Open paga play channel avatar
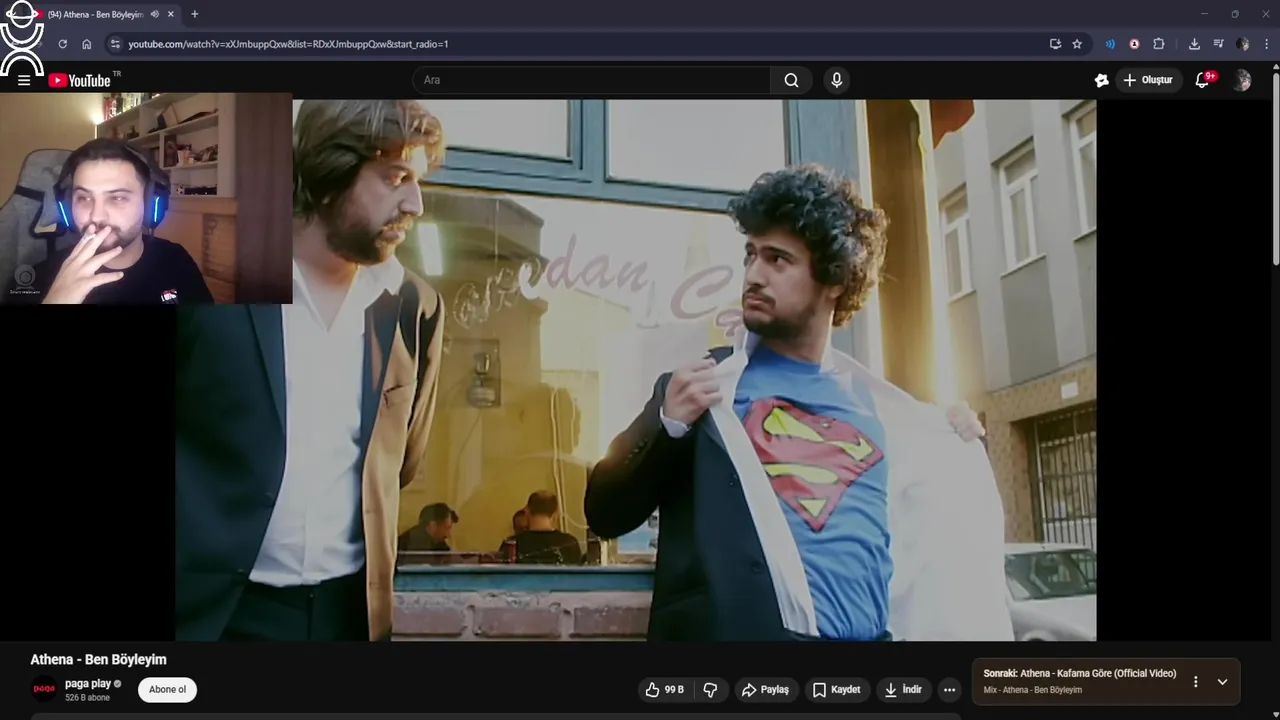 coord(44,689)
